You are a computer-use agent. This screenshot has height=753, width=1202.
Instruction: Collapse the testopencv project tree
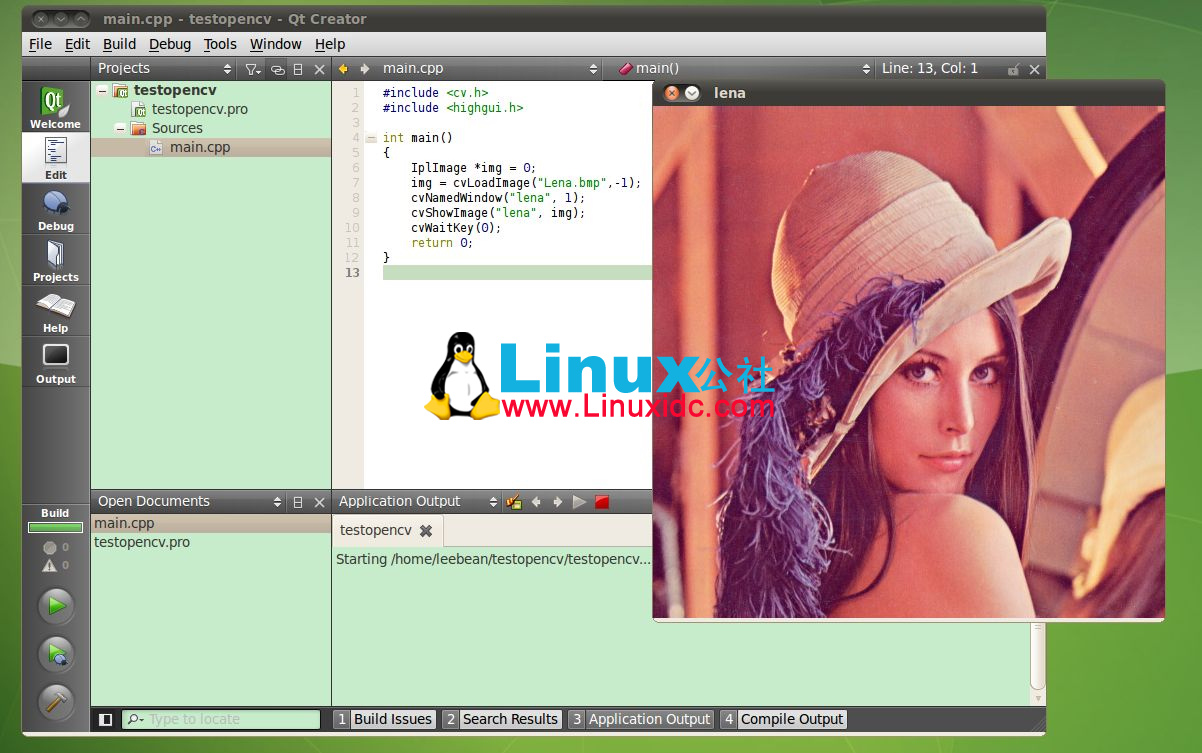101,89
